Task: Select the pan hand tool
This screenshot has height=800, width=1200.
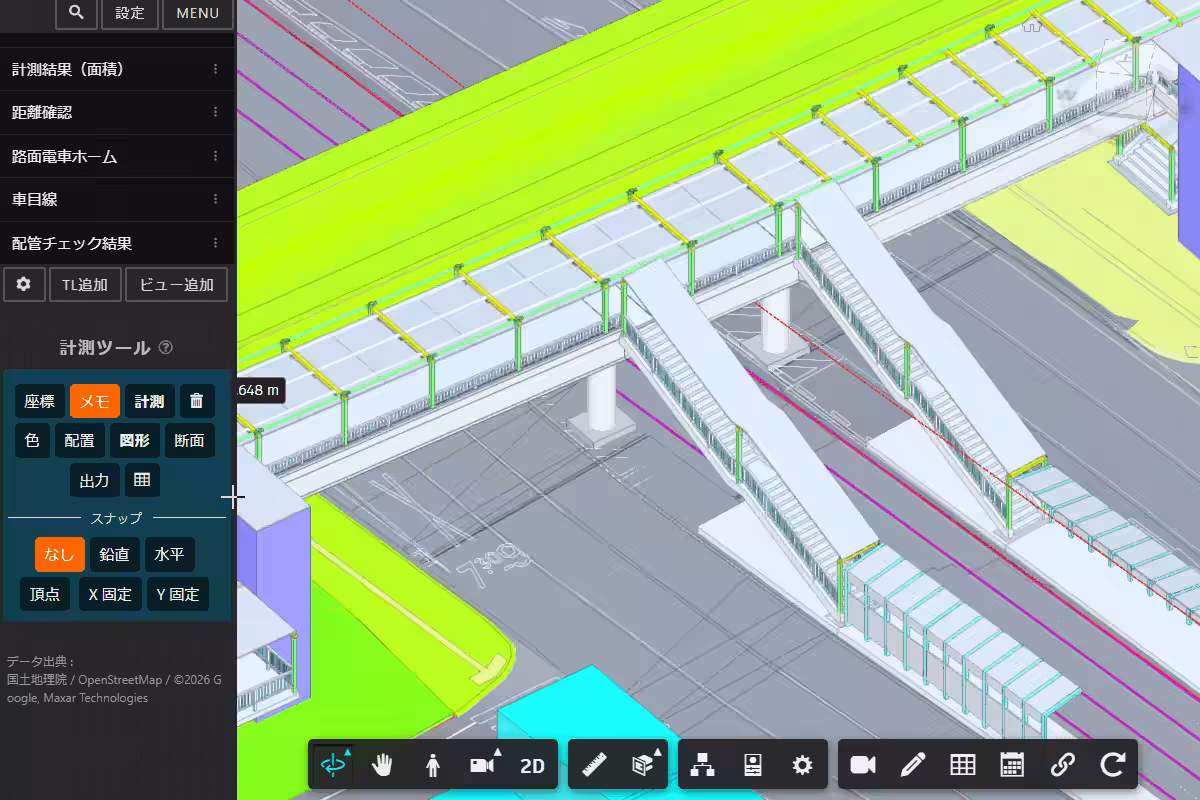Action: point(383,765)
